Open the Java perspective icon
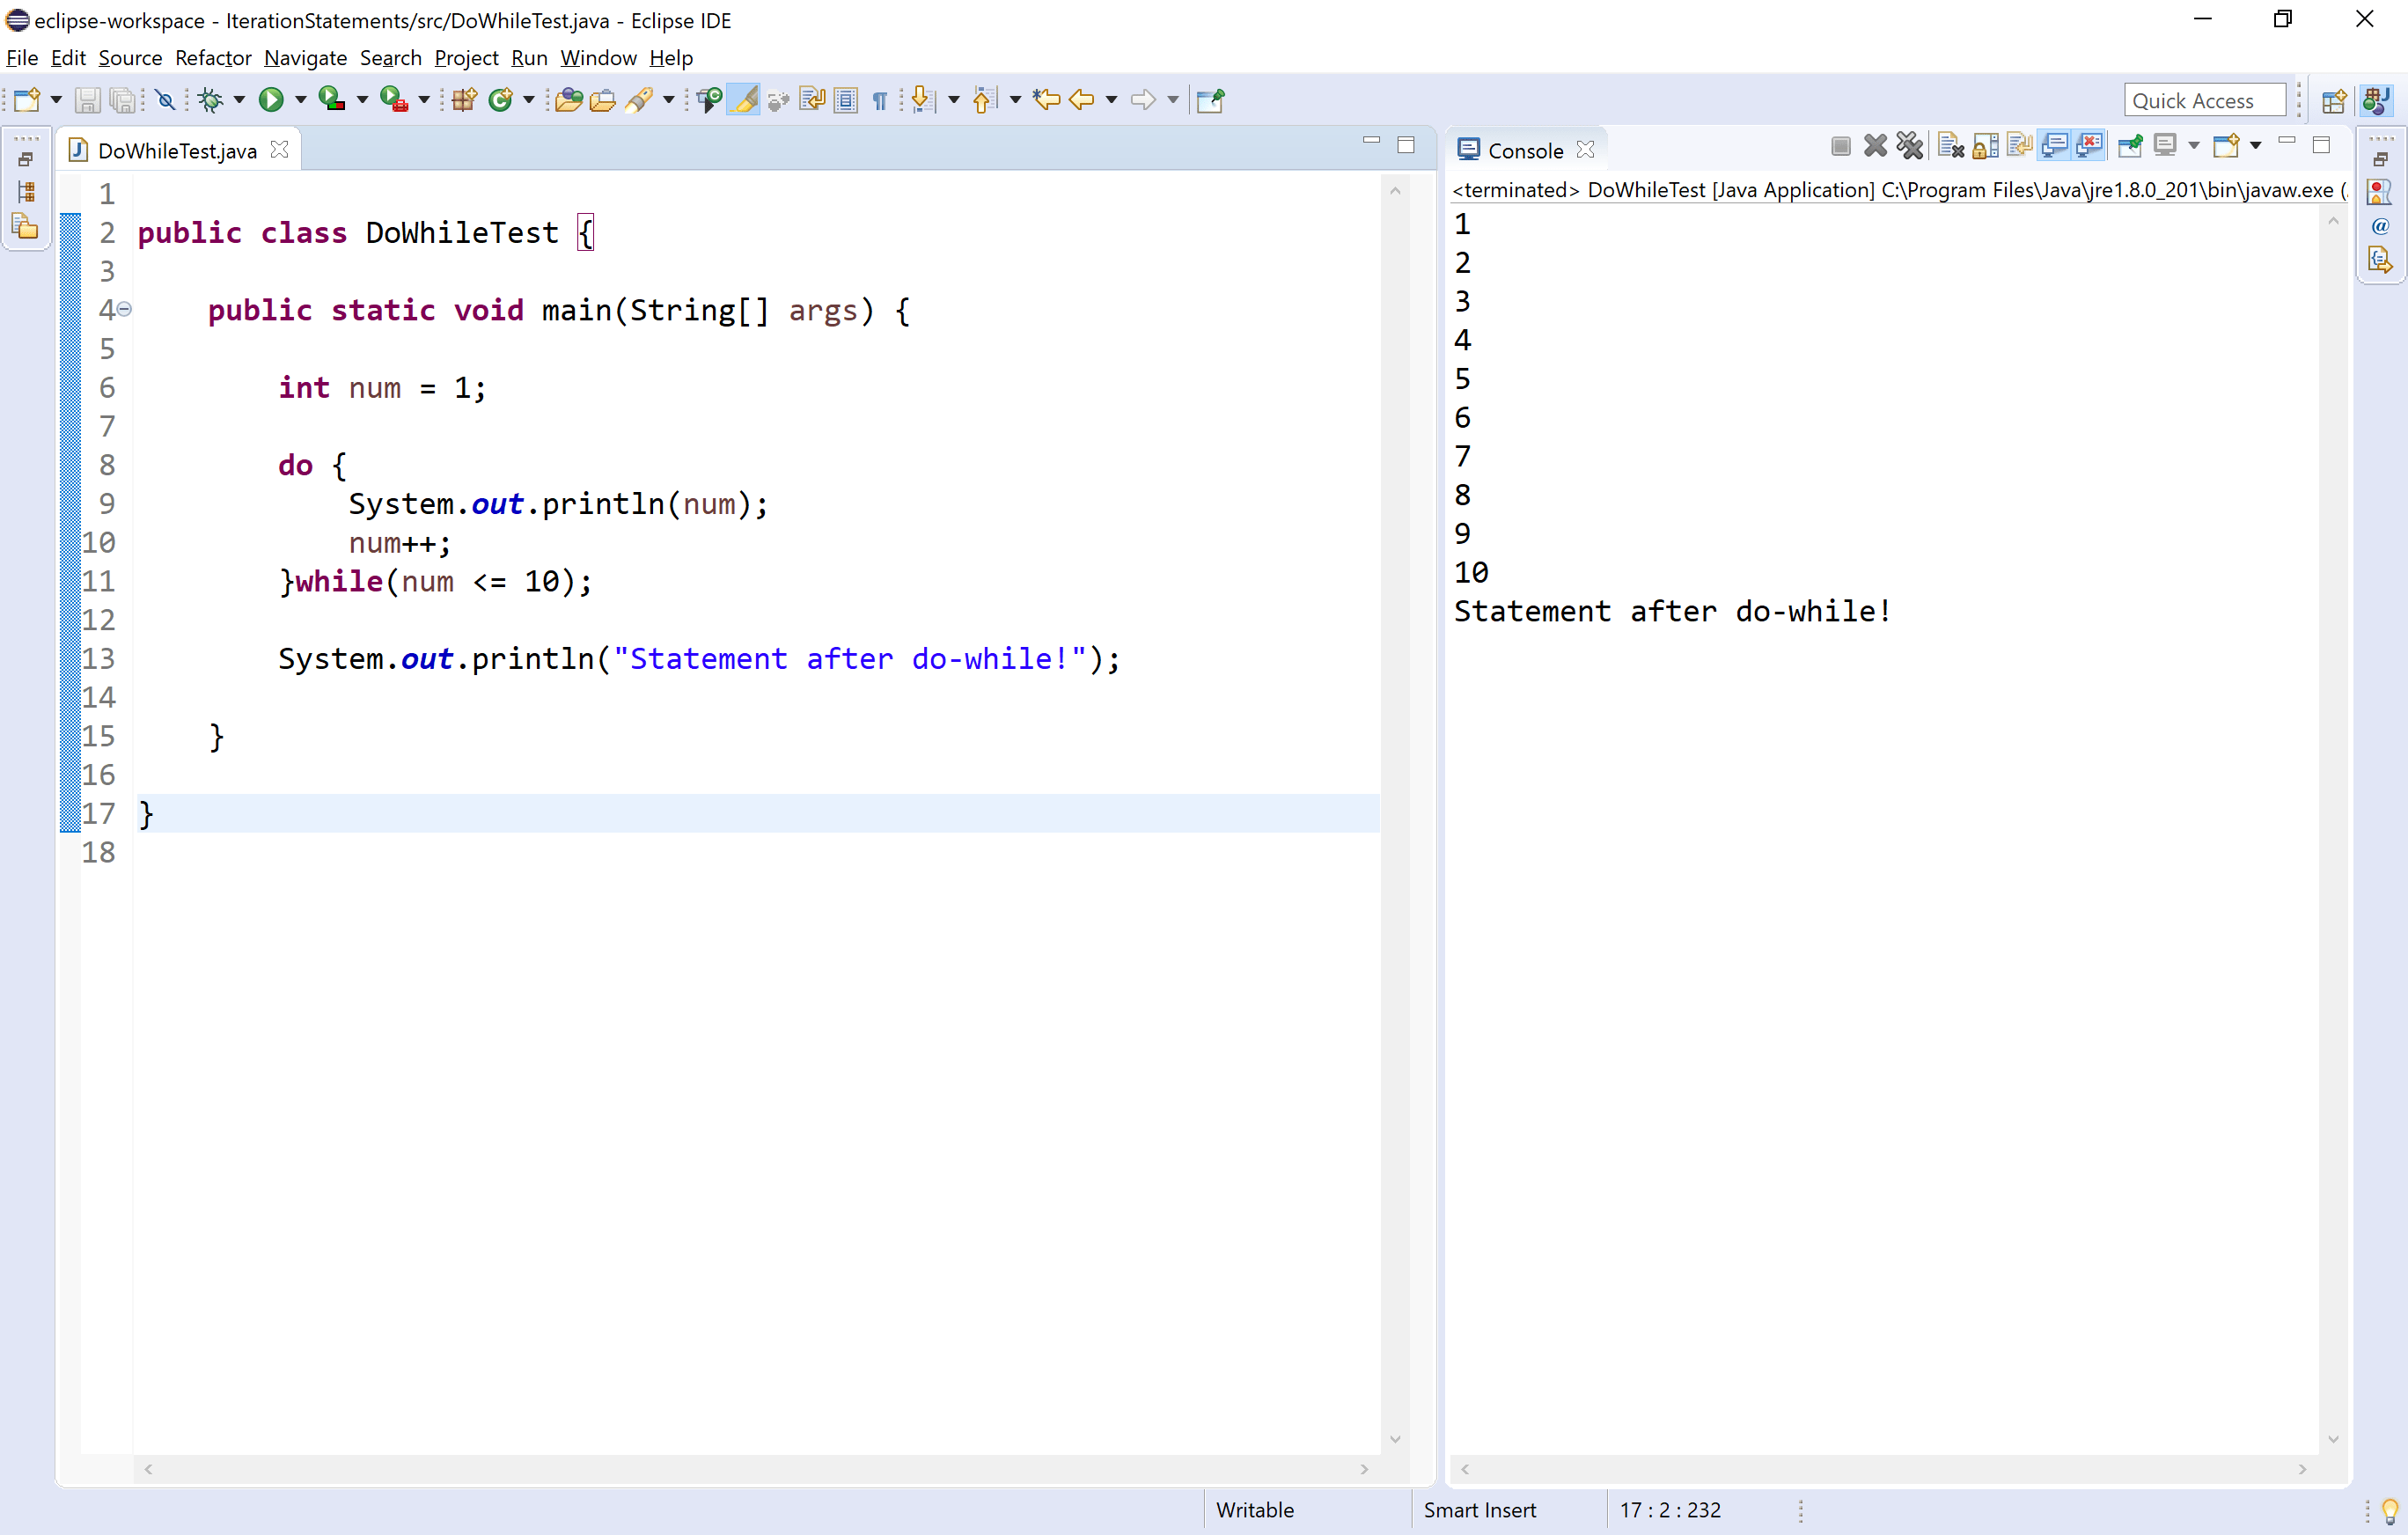This screenshot has width=2408, height=1535. tap(2377, 99)
